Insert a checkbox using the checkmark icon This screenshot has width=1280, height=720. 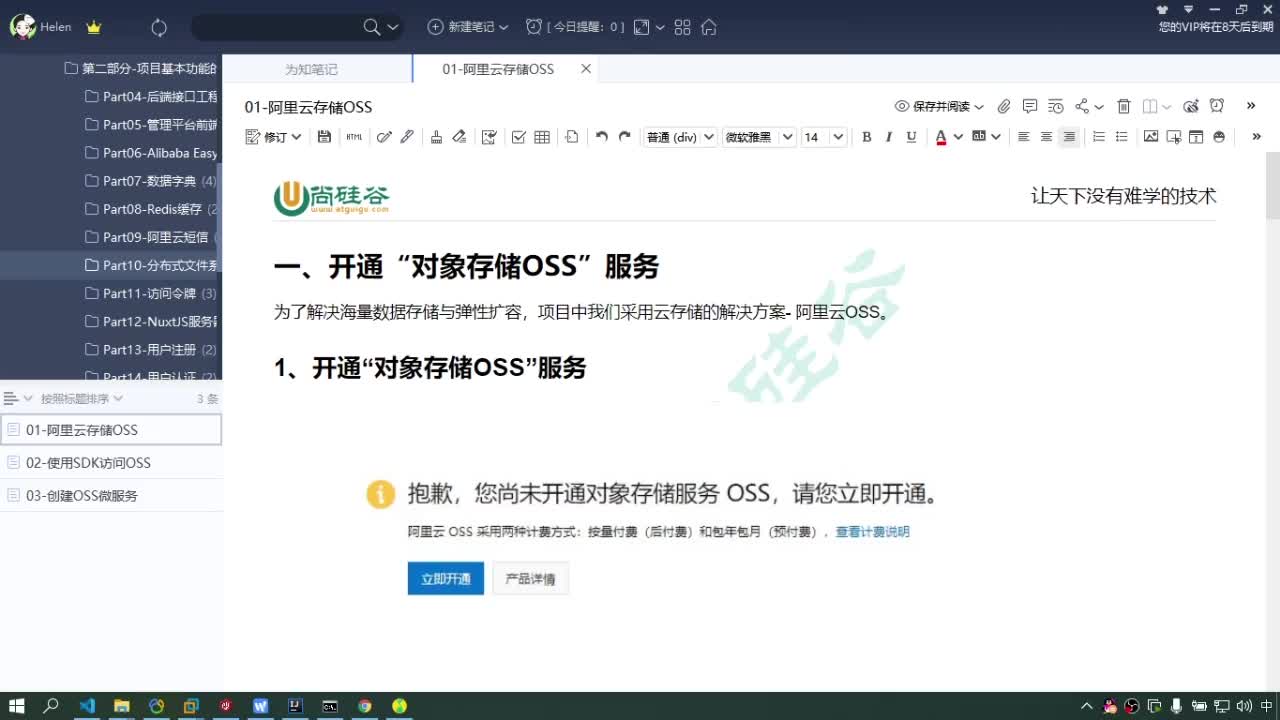(518, 137)
